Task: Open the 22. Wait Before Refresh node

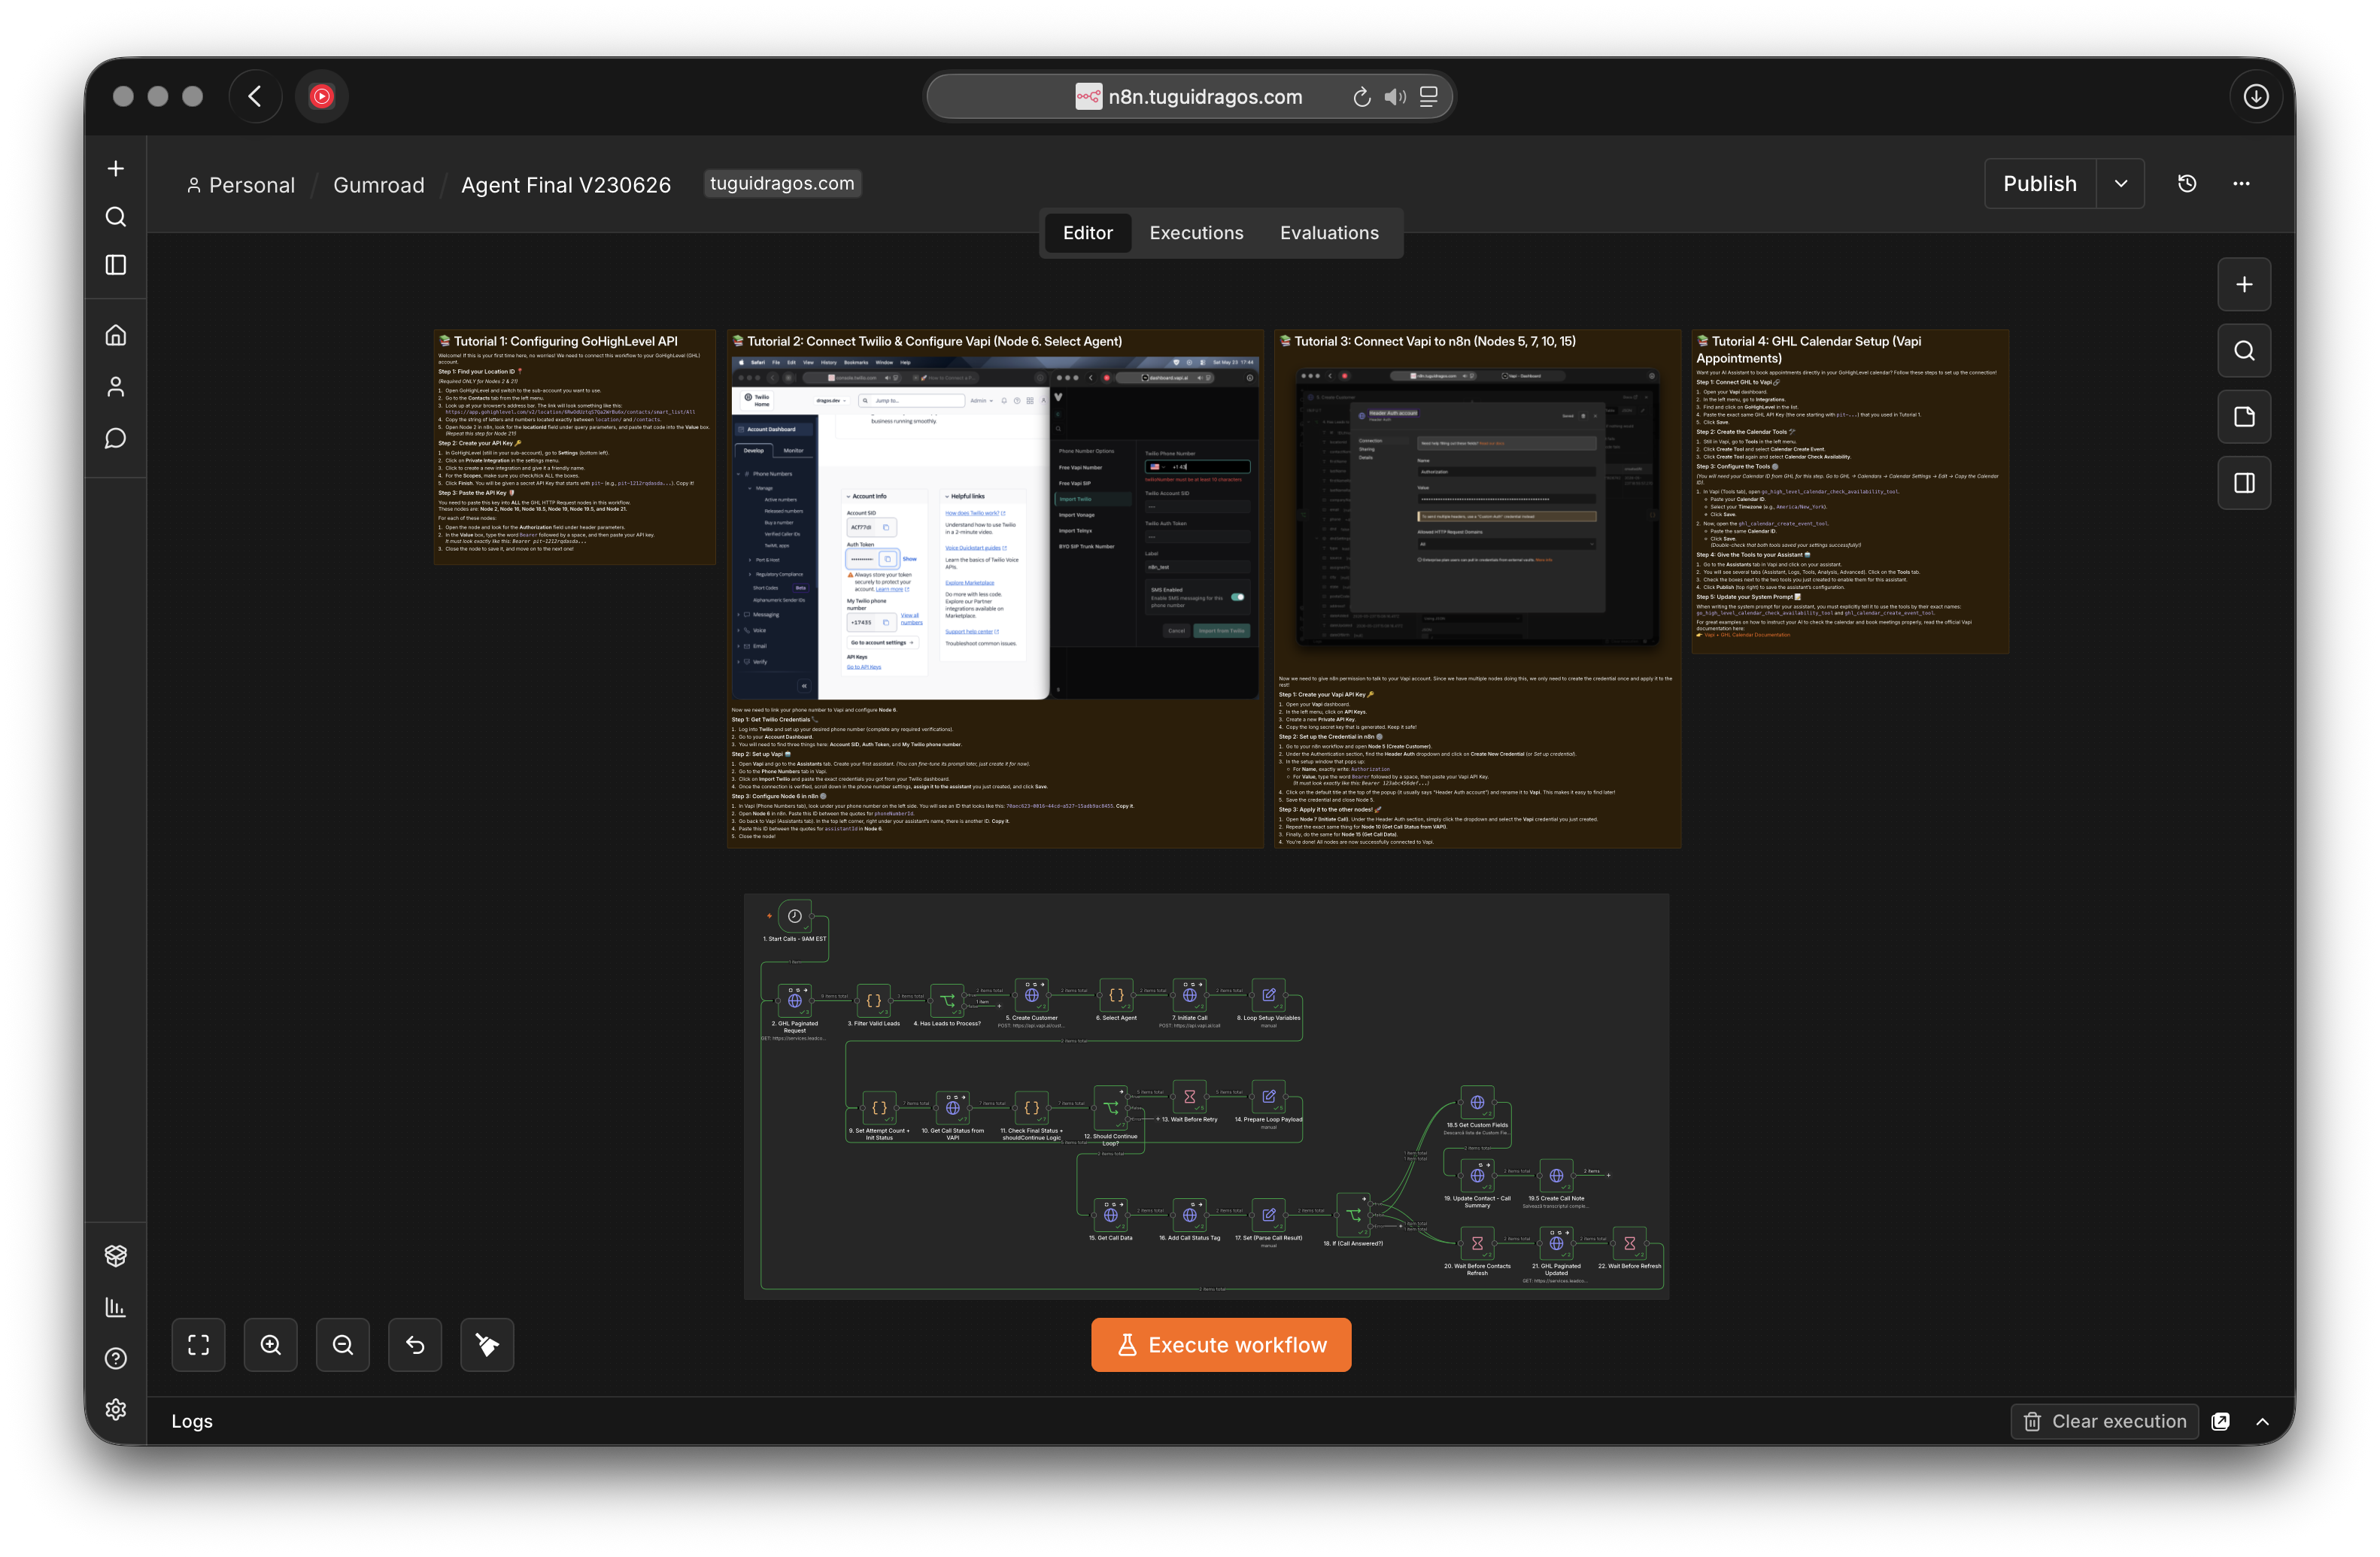Action: (x=1629, y=1244)
